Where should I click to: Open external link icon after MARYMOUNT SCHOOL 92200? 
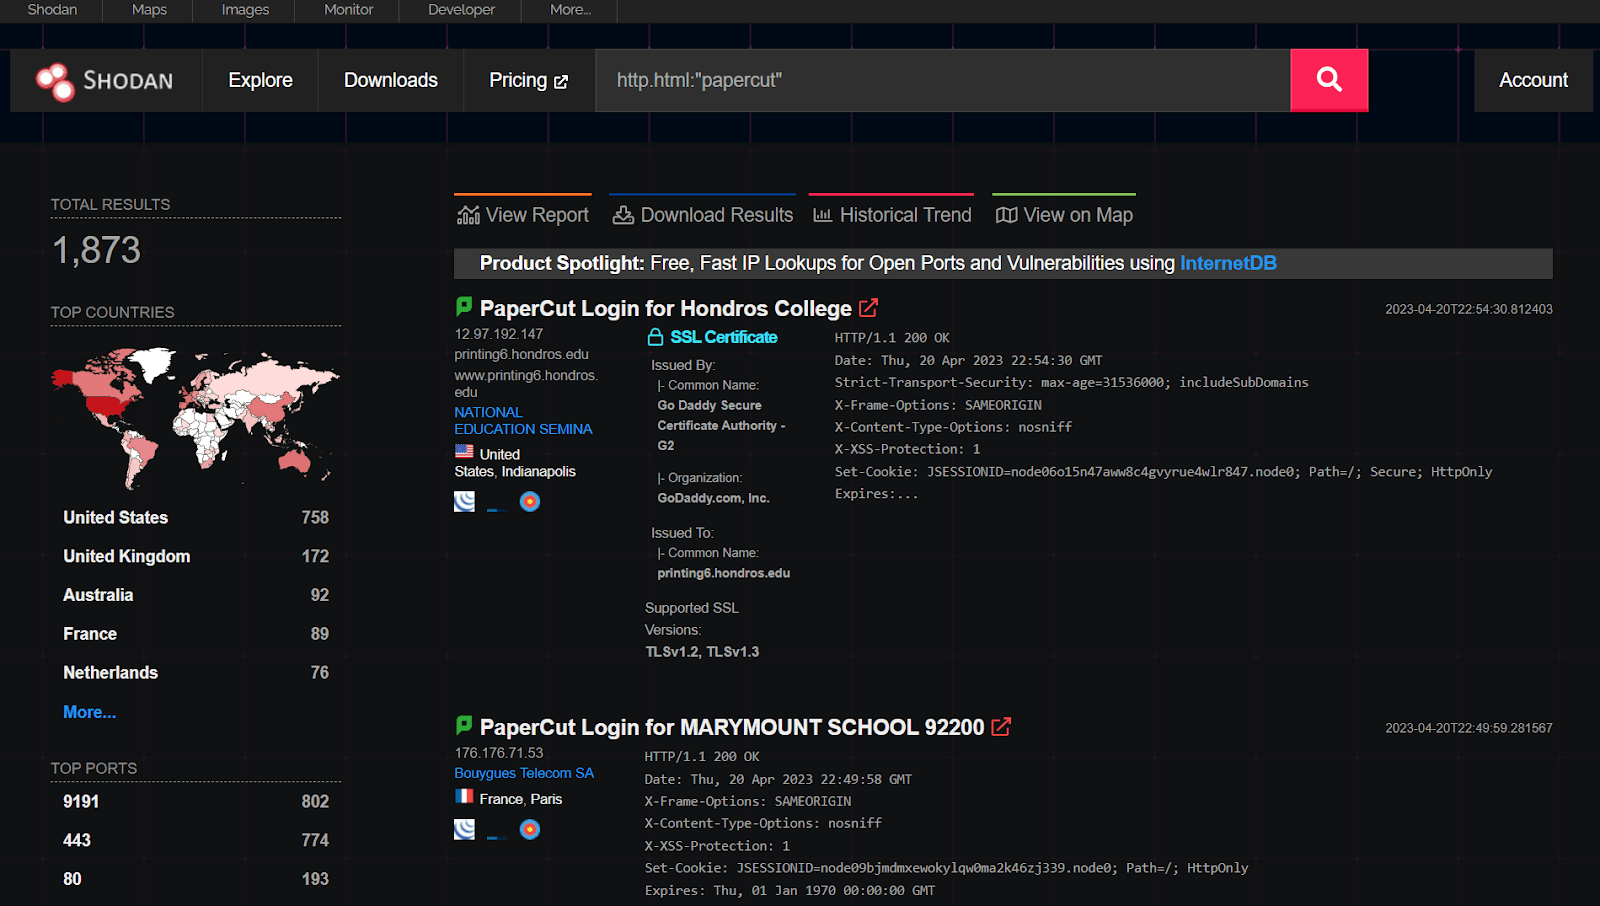point(1001,727)
